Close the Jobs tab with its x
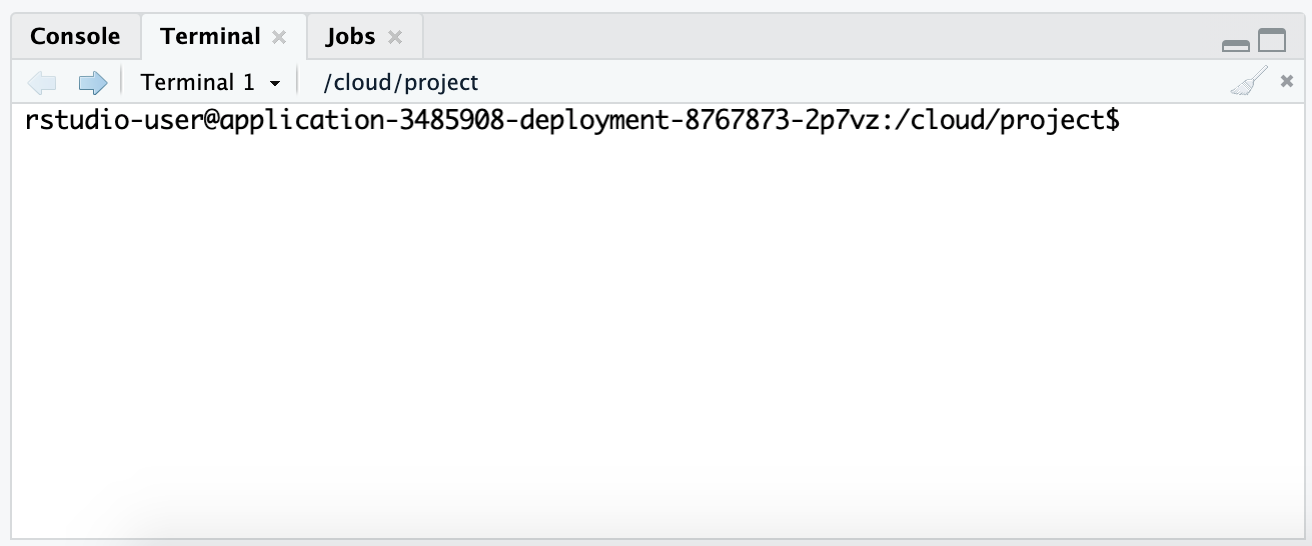The image size is (1312, 546). 395,38
